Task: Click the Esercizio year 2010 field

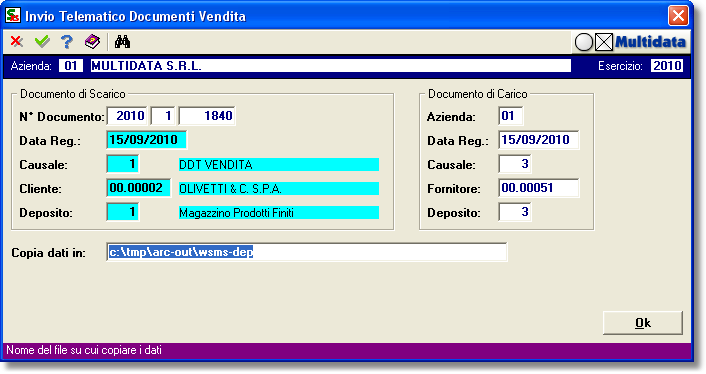Action: tap(667, 66)
